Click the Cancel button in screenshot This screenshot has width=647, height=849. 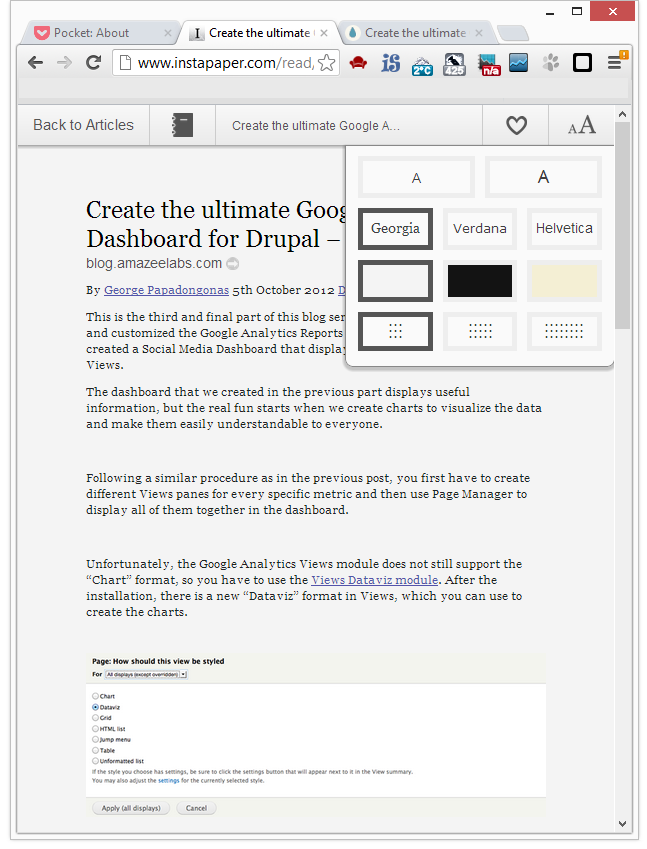pyautogui.click(x=196, y=808)
